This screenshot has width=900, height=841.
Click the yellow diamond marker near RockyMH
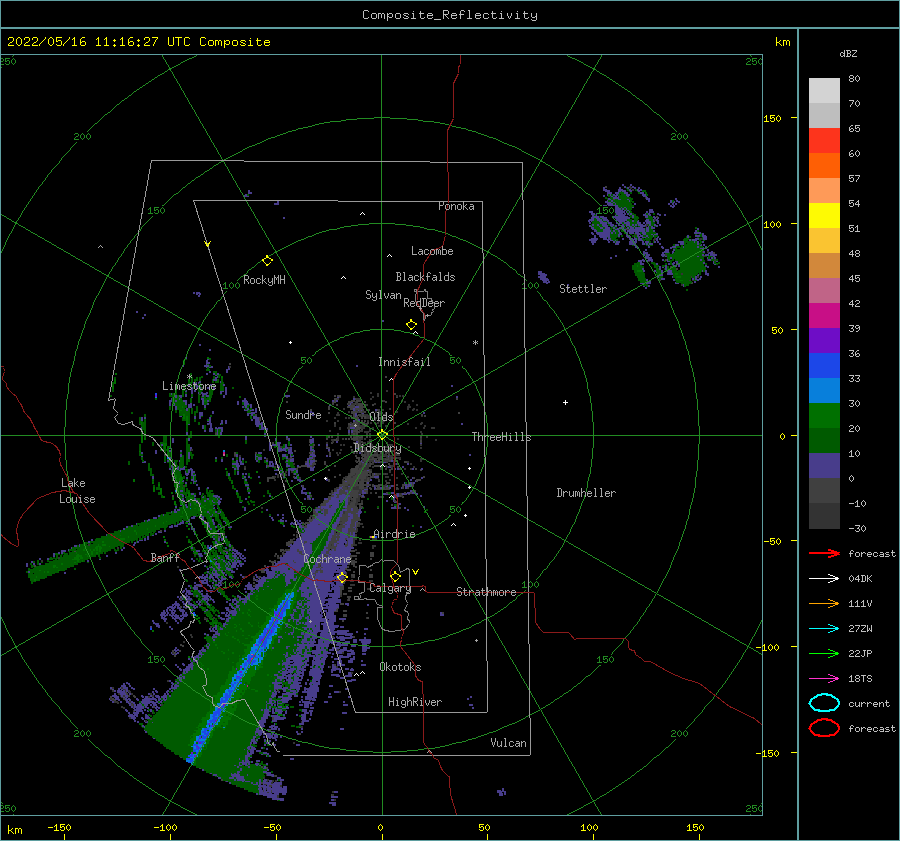(x=267, y=261)
